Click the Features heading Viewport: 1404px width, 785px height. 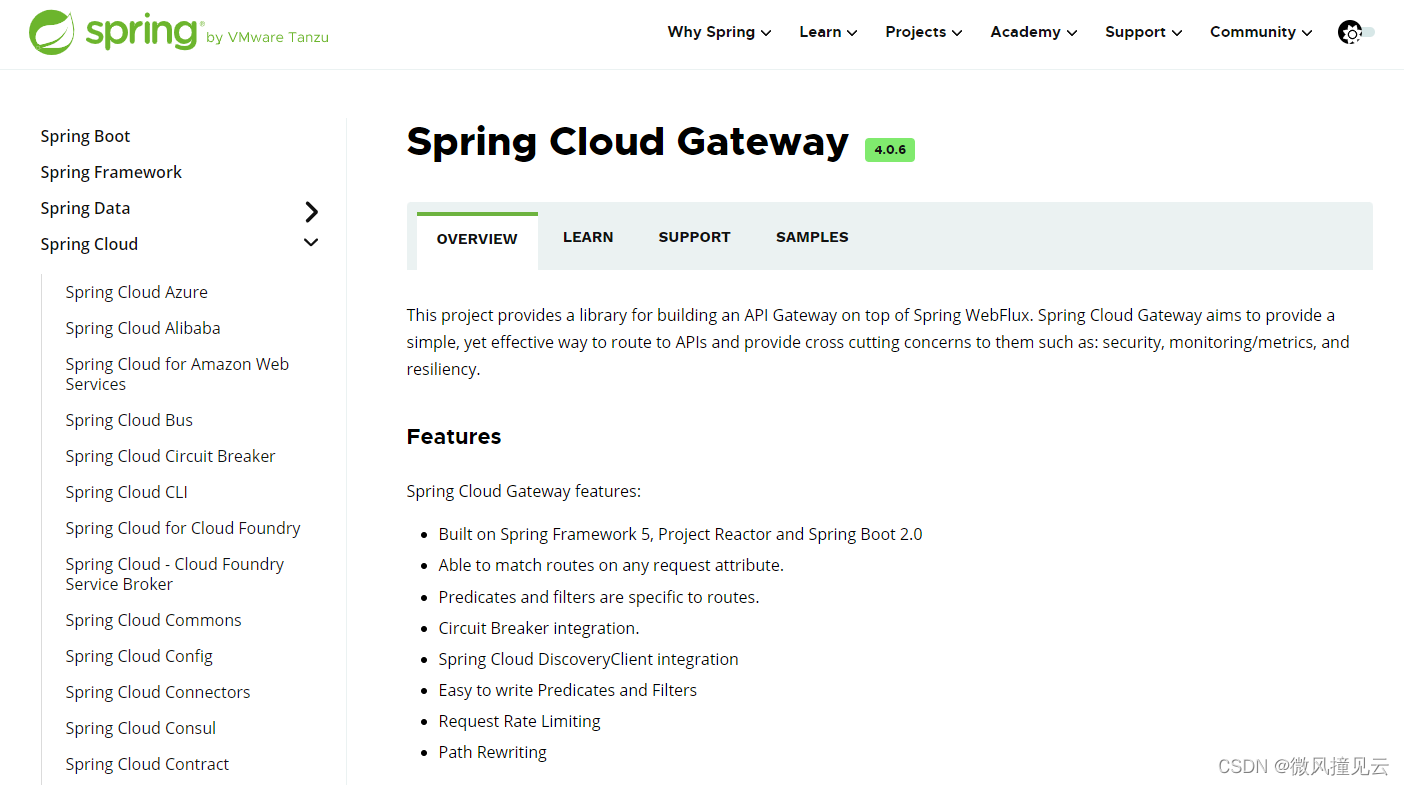pos(454,437)
